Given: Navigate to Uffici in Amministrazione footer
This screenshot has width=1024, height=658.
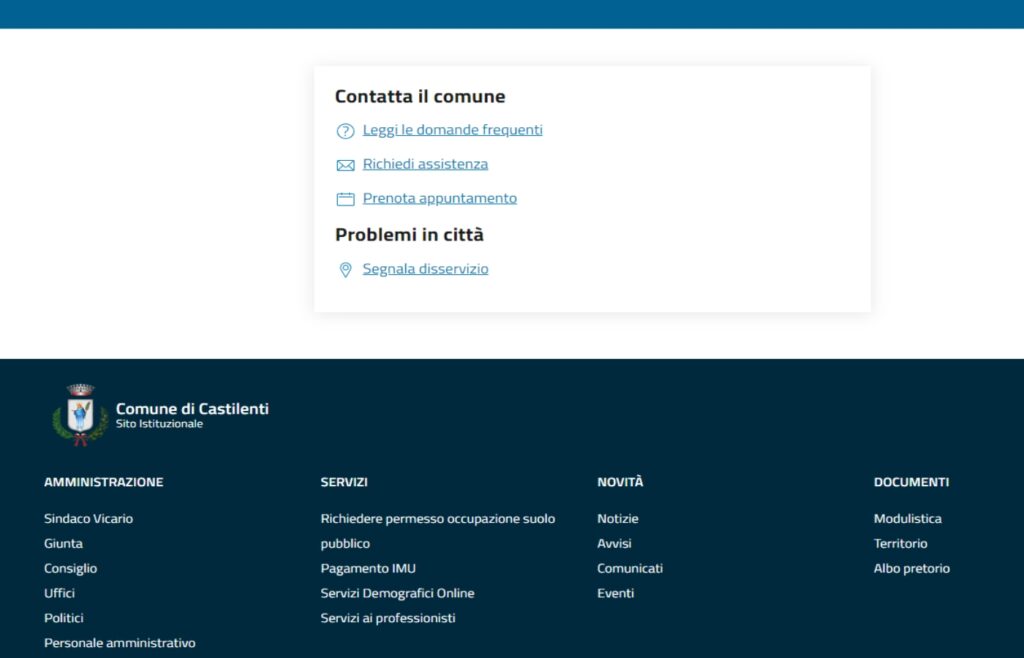Looking at the screenshot, I should pos(59,593).
